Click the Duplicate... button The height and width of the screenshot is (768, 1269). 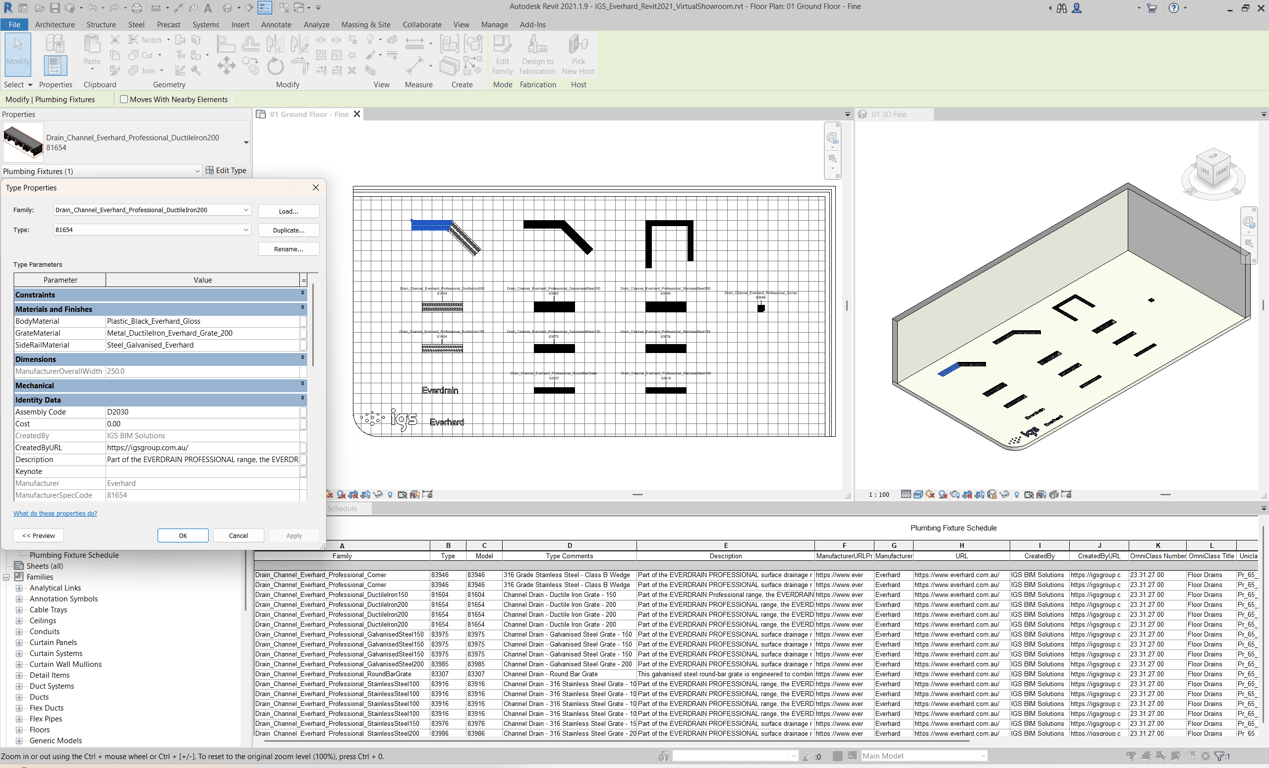[x=288, y=230]
